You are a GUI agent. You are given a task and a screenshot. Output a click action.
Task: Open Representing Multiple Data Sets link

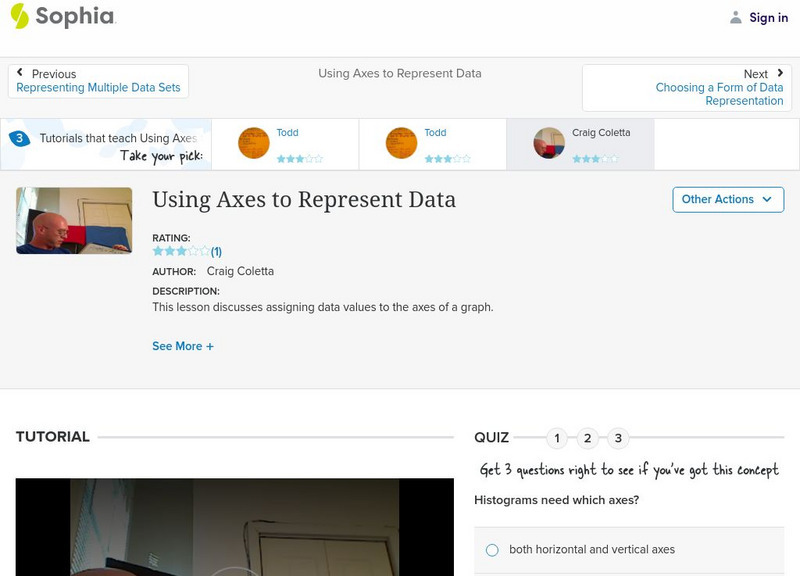pos(98,88)
